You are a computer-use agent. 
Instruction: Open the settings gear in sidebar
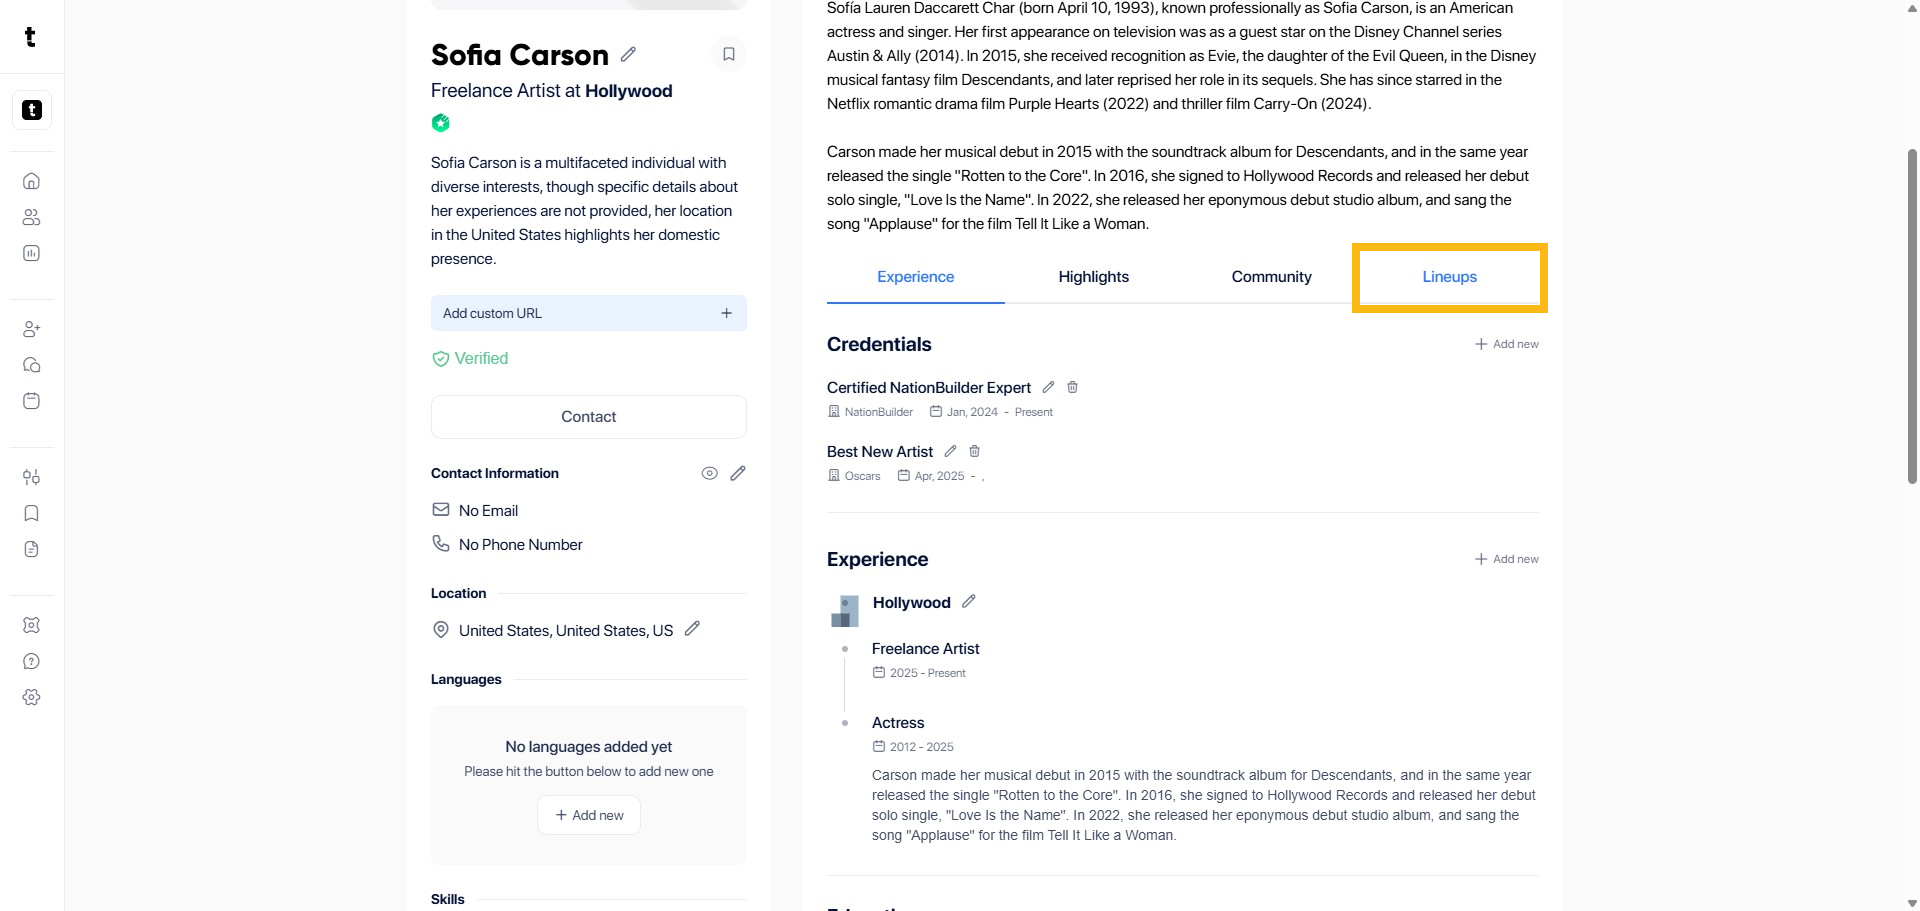coord(32,697)
